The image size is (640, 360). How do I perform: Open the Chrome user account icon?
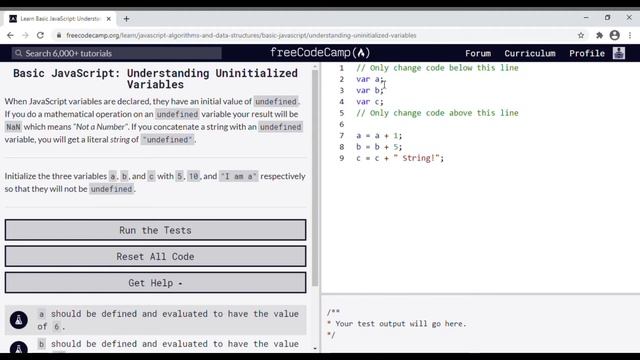pos(615,36)
